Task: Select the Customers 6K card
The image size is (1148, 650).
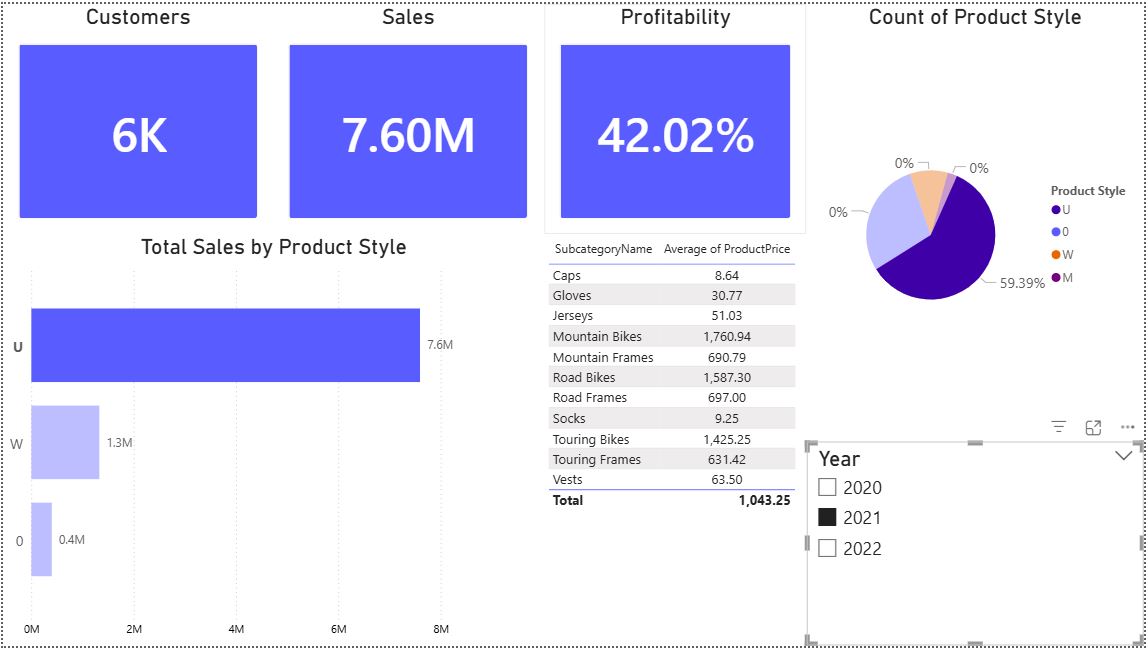Action: 138,132
